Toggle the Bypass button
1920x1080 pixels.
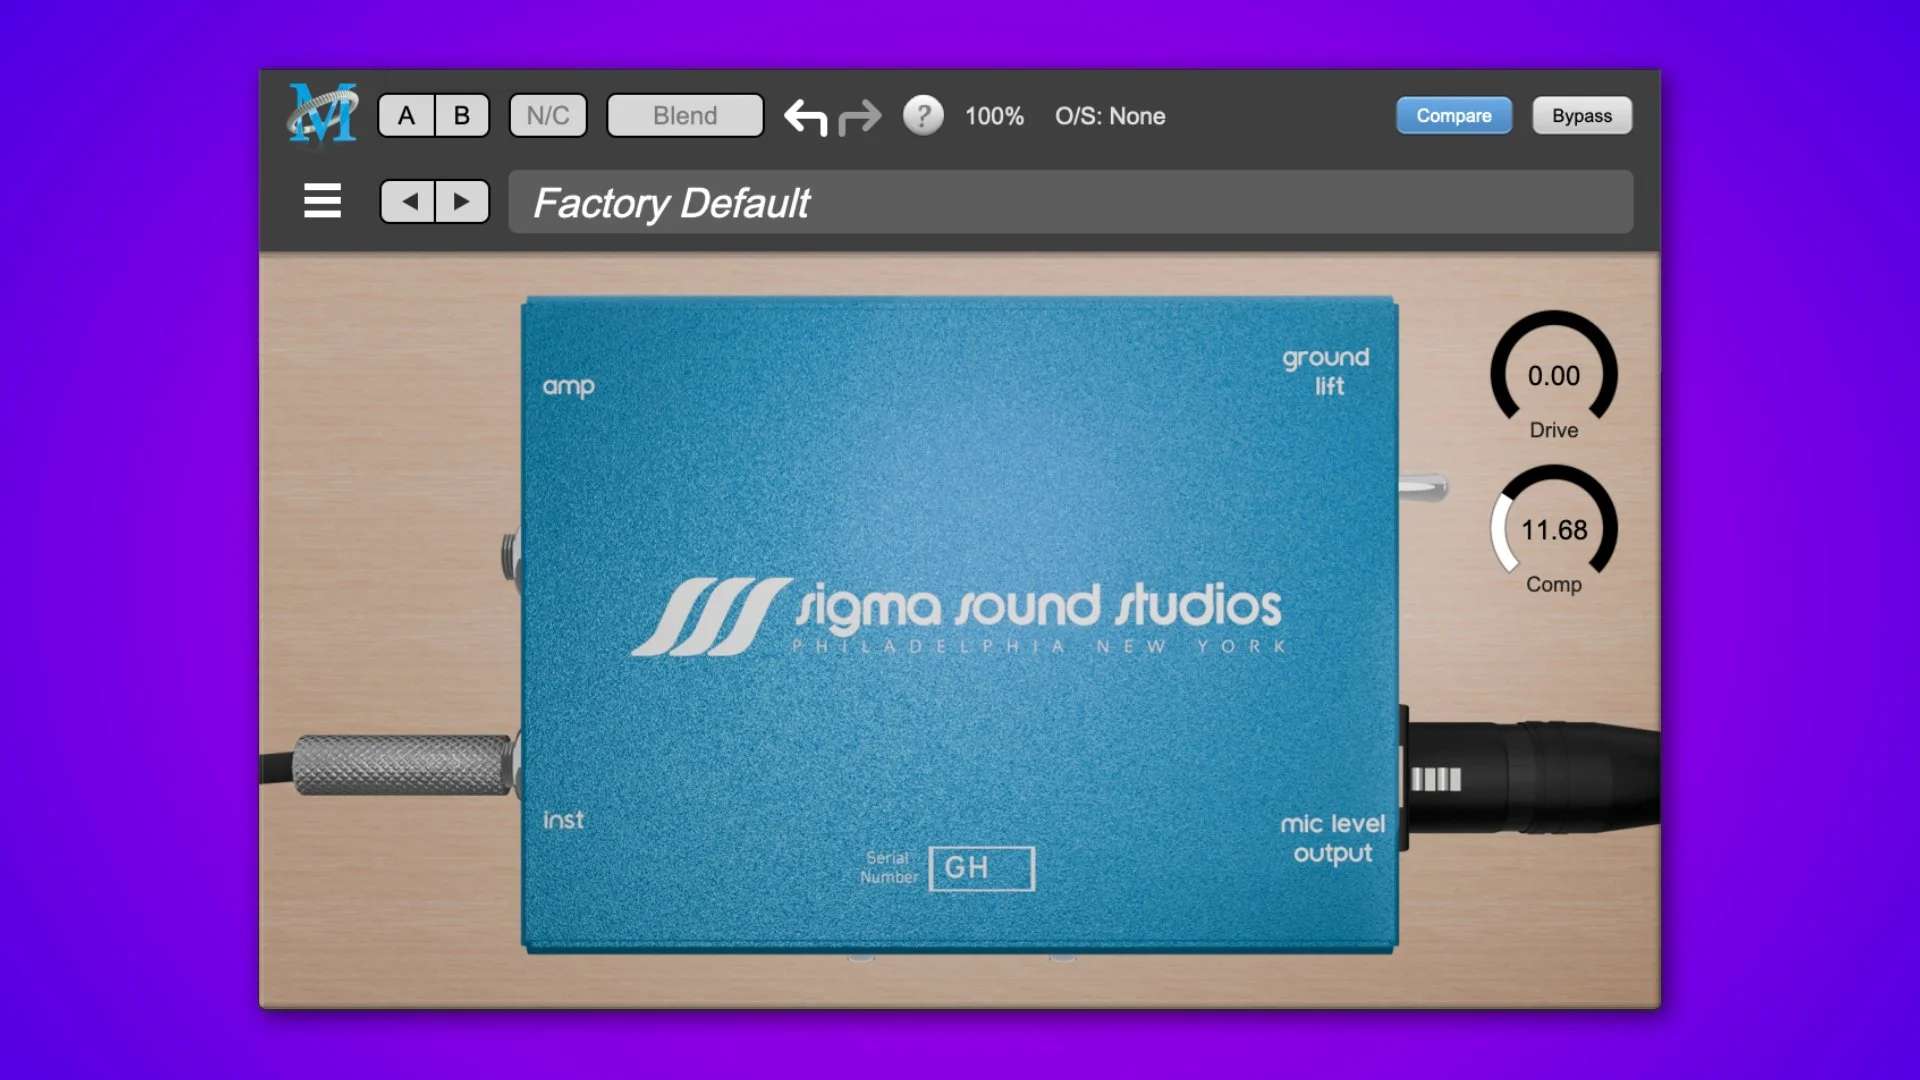(1581, 116)
